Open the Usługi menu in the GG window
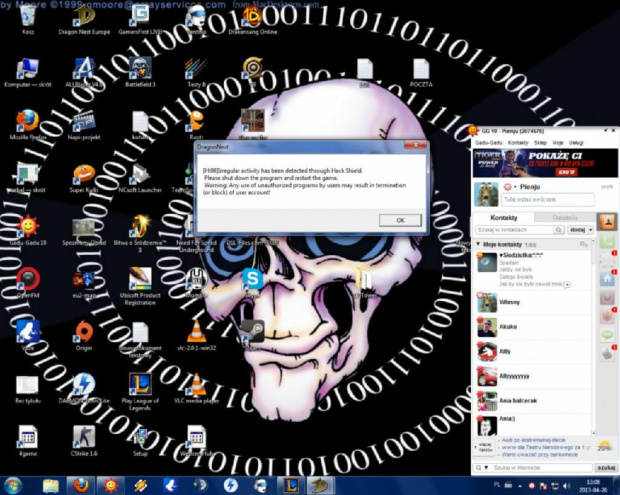This screenshot has height=495, width=620. click(576, 143)
